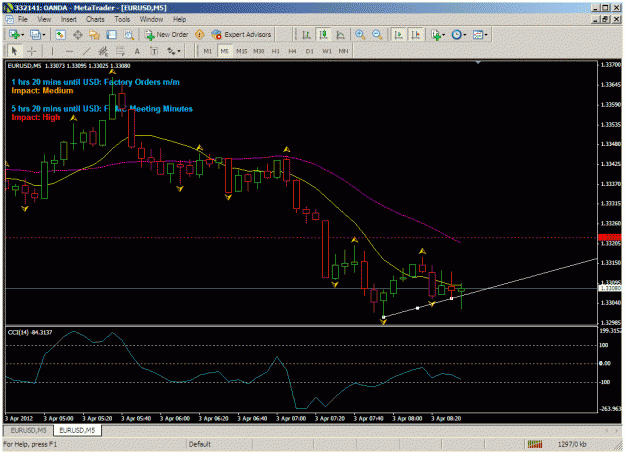Open the Tools menu
625x452 pixels.
tap(122, 19)
